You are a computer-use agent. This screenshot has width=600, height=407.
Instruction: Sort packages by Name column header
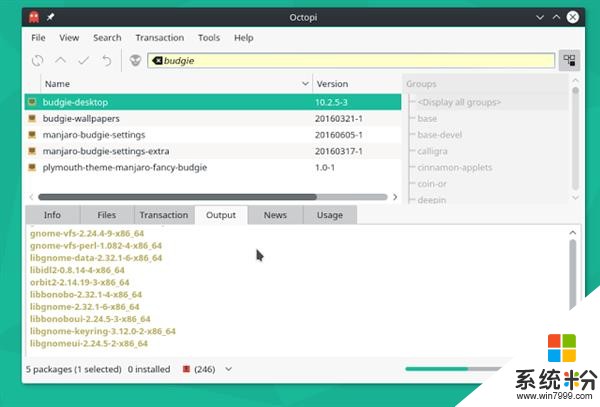tap(176, 84)
